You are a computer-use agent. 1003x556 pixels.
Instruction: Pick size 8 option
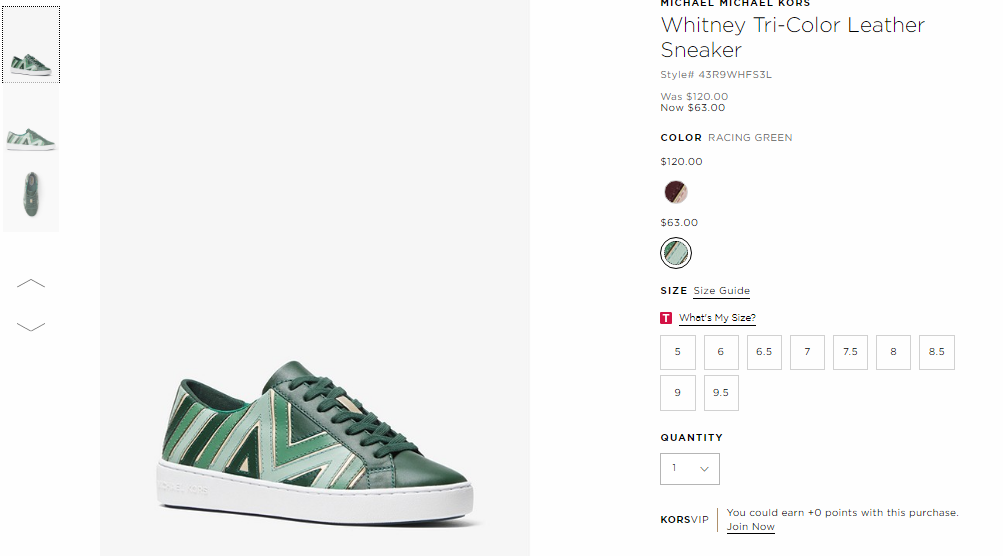893,352
